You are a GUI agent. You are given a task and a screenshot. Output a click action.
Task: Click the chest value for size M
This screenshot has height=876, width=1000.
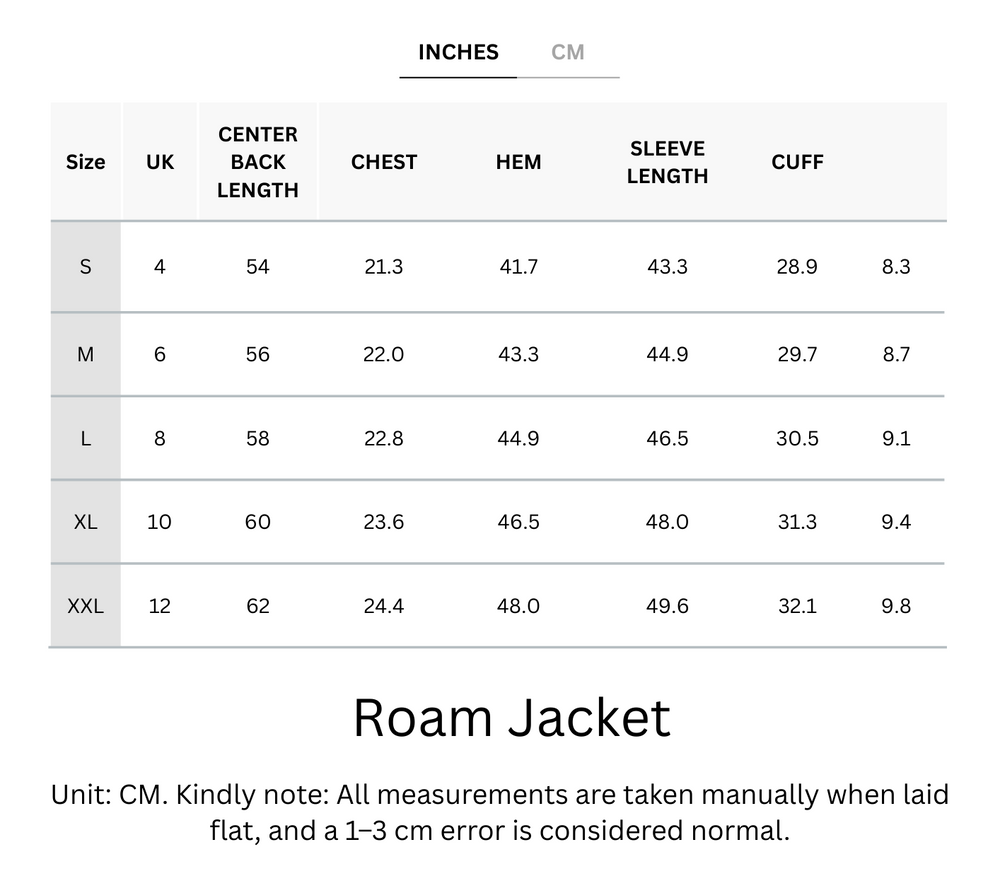point(384,354)
